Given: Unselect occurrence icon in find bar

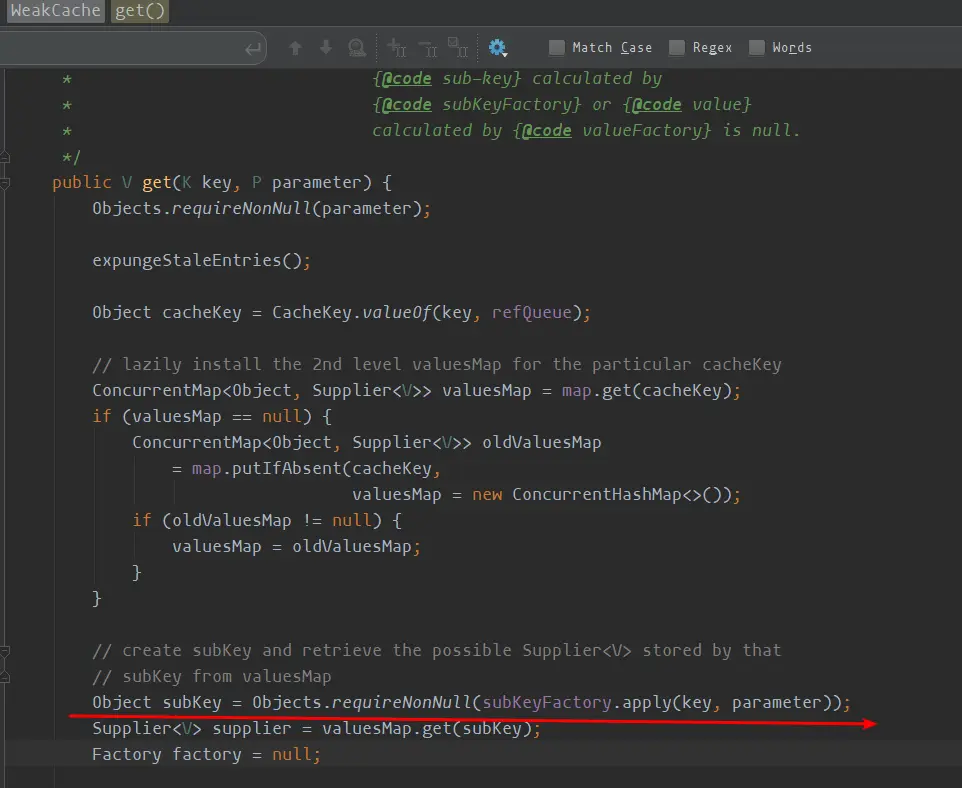Looking at the screenshot, I should 428,48.
